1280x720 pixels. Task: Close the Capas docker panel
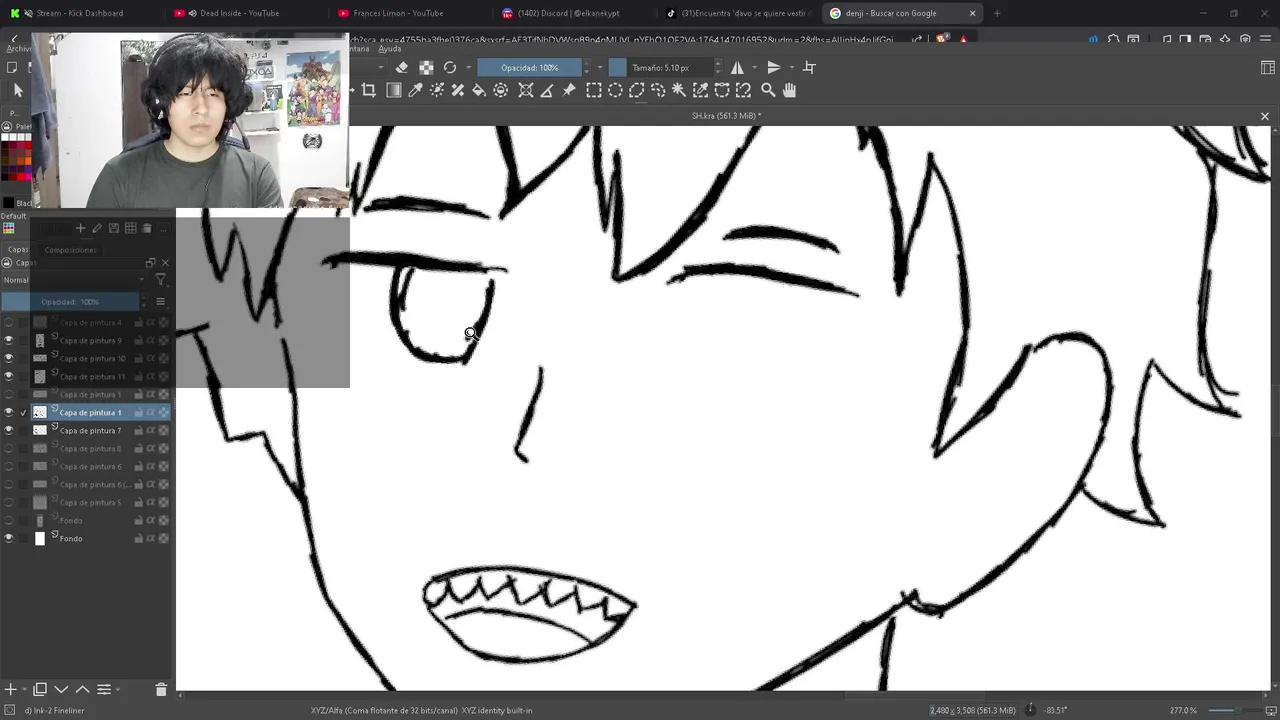[165, 263]
